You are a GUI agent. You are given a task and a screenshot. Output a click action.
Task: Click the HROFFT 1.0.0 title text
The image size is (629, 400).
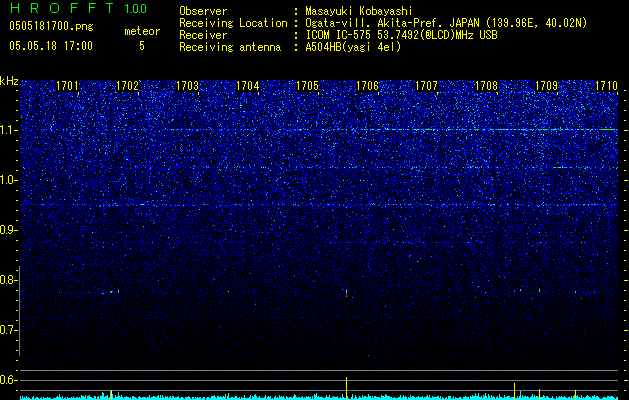coord(78,8)
